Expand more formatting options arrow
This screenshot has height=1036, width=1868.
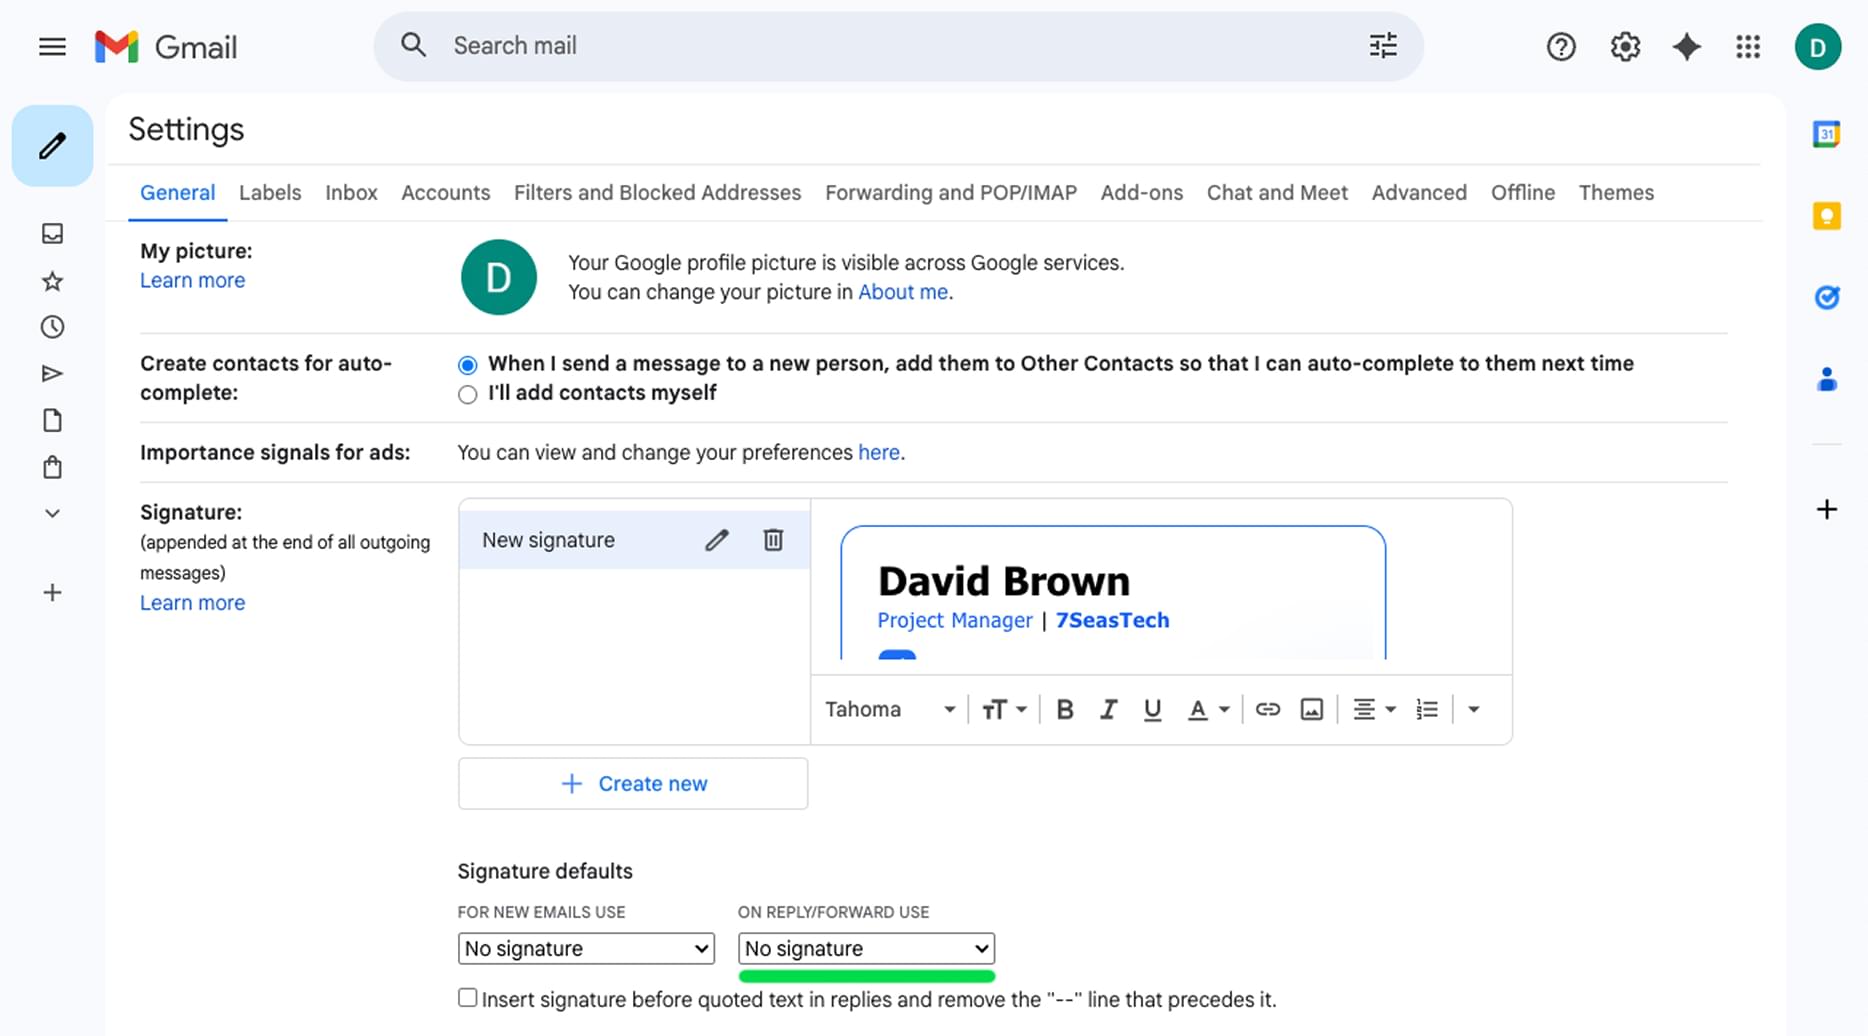(1473, 709)
